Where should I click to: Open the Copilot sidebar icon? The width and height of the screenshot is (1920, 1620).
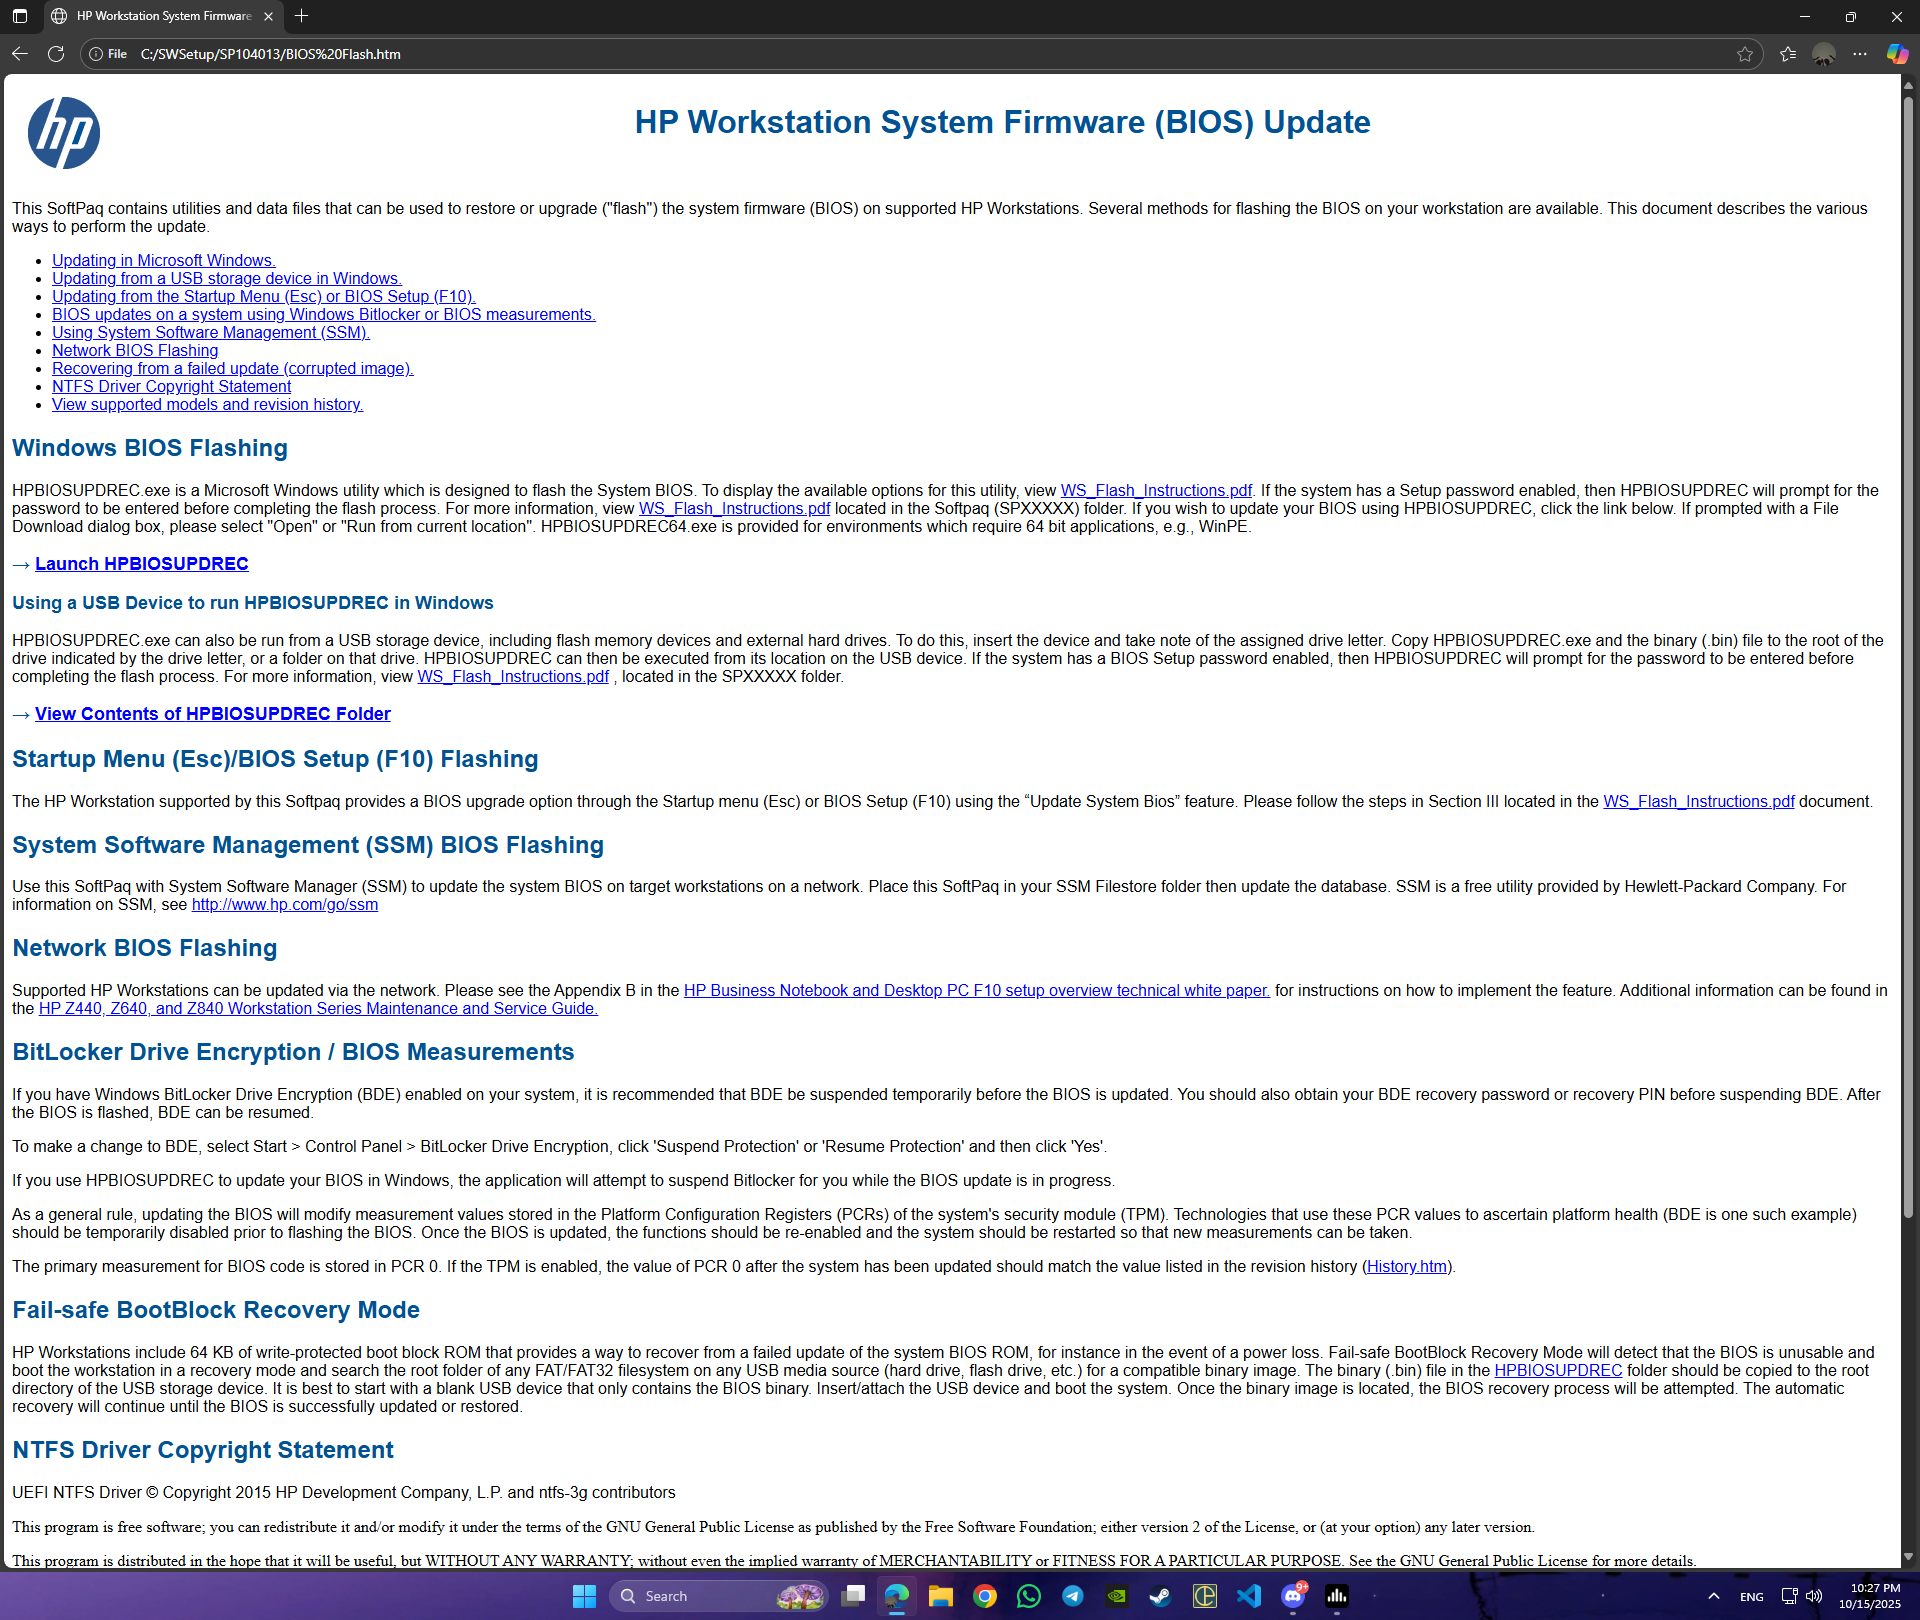coord(1897,54)
